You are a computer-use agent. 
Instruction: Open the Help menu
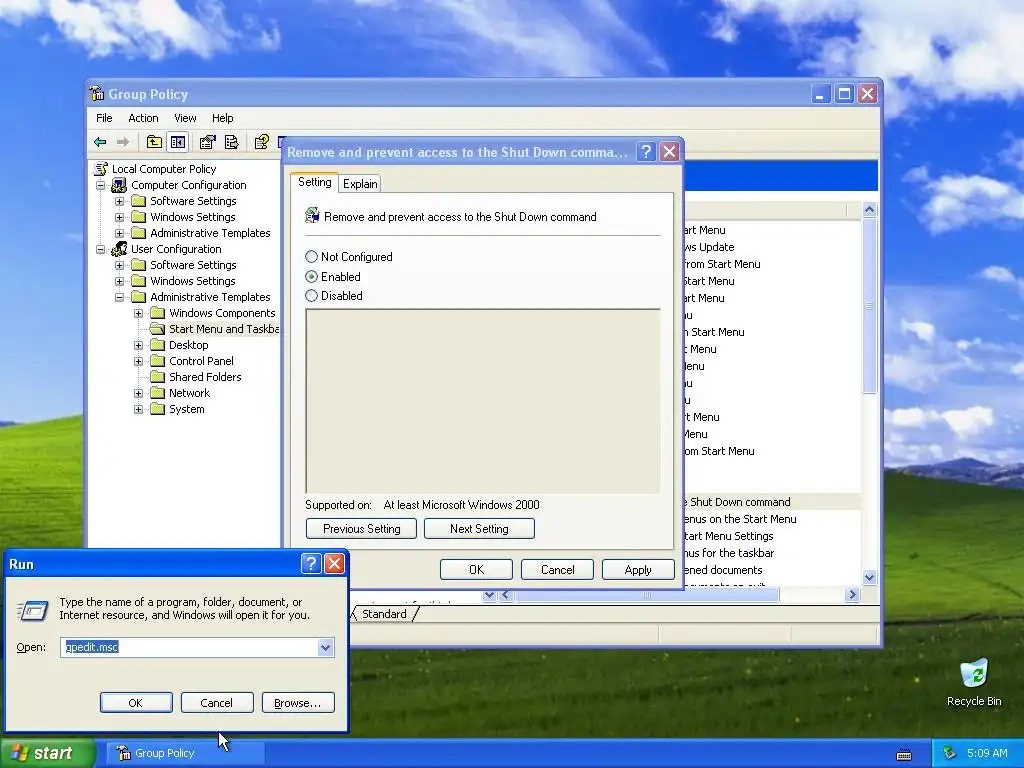223,118
